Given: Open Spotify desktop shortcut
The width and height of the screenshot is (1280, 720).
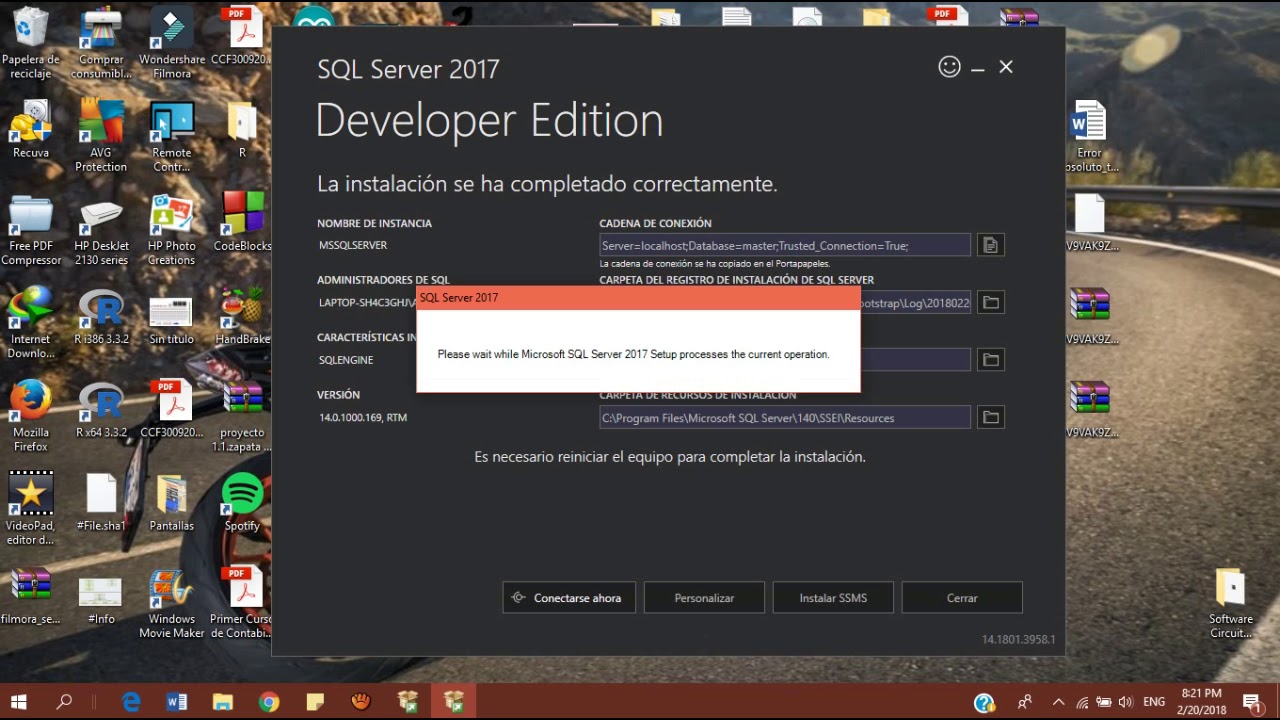Looking at the screenshot, I should (242, 503).
